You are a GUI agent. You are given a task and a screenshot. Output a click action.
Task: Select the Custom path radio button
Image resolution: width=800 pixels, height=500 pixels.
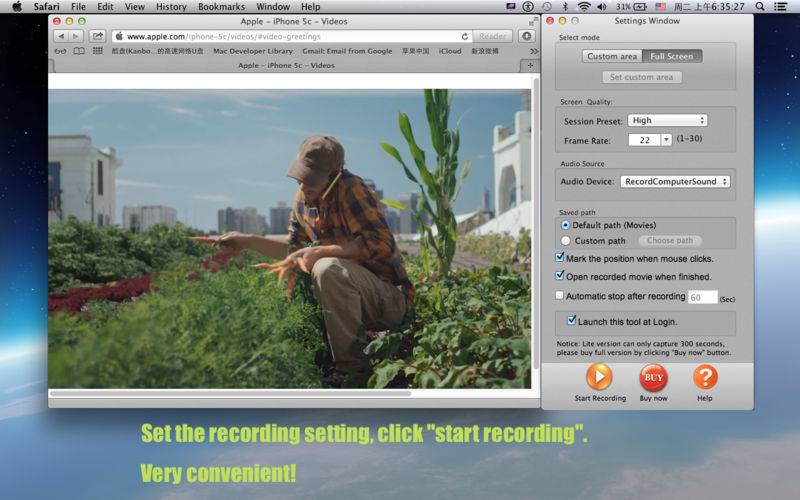(x=565, y=240)
